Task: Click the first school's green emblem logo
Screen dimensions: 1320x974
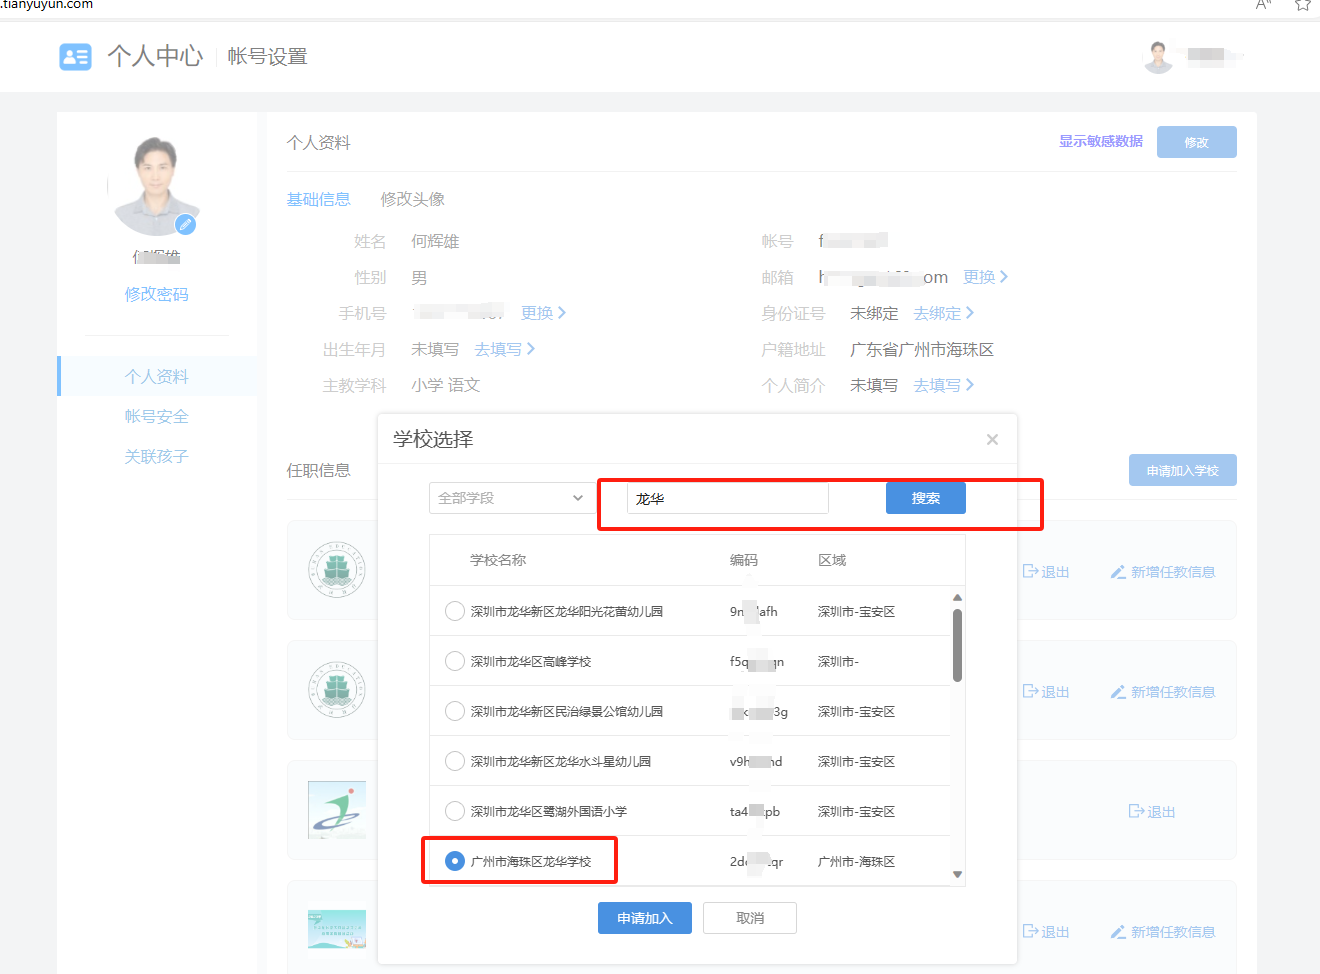Action: 337,570
